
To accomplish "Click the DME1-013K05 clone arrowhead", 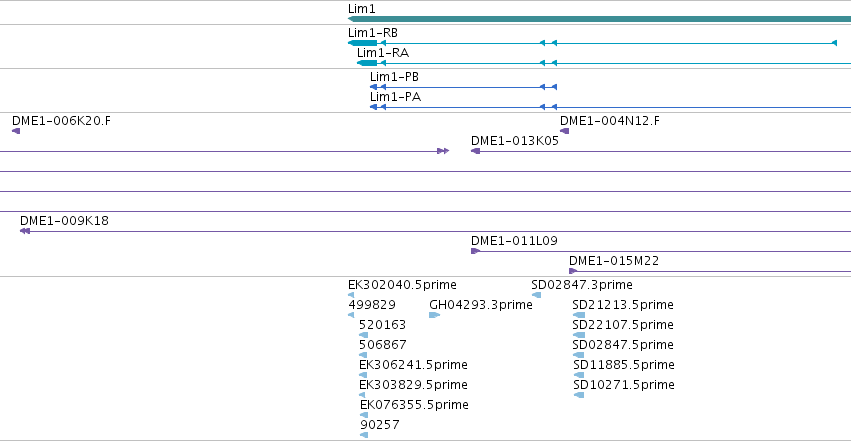I will pyautogui.click(x=475, y=151).
